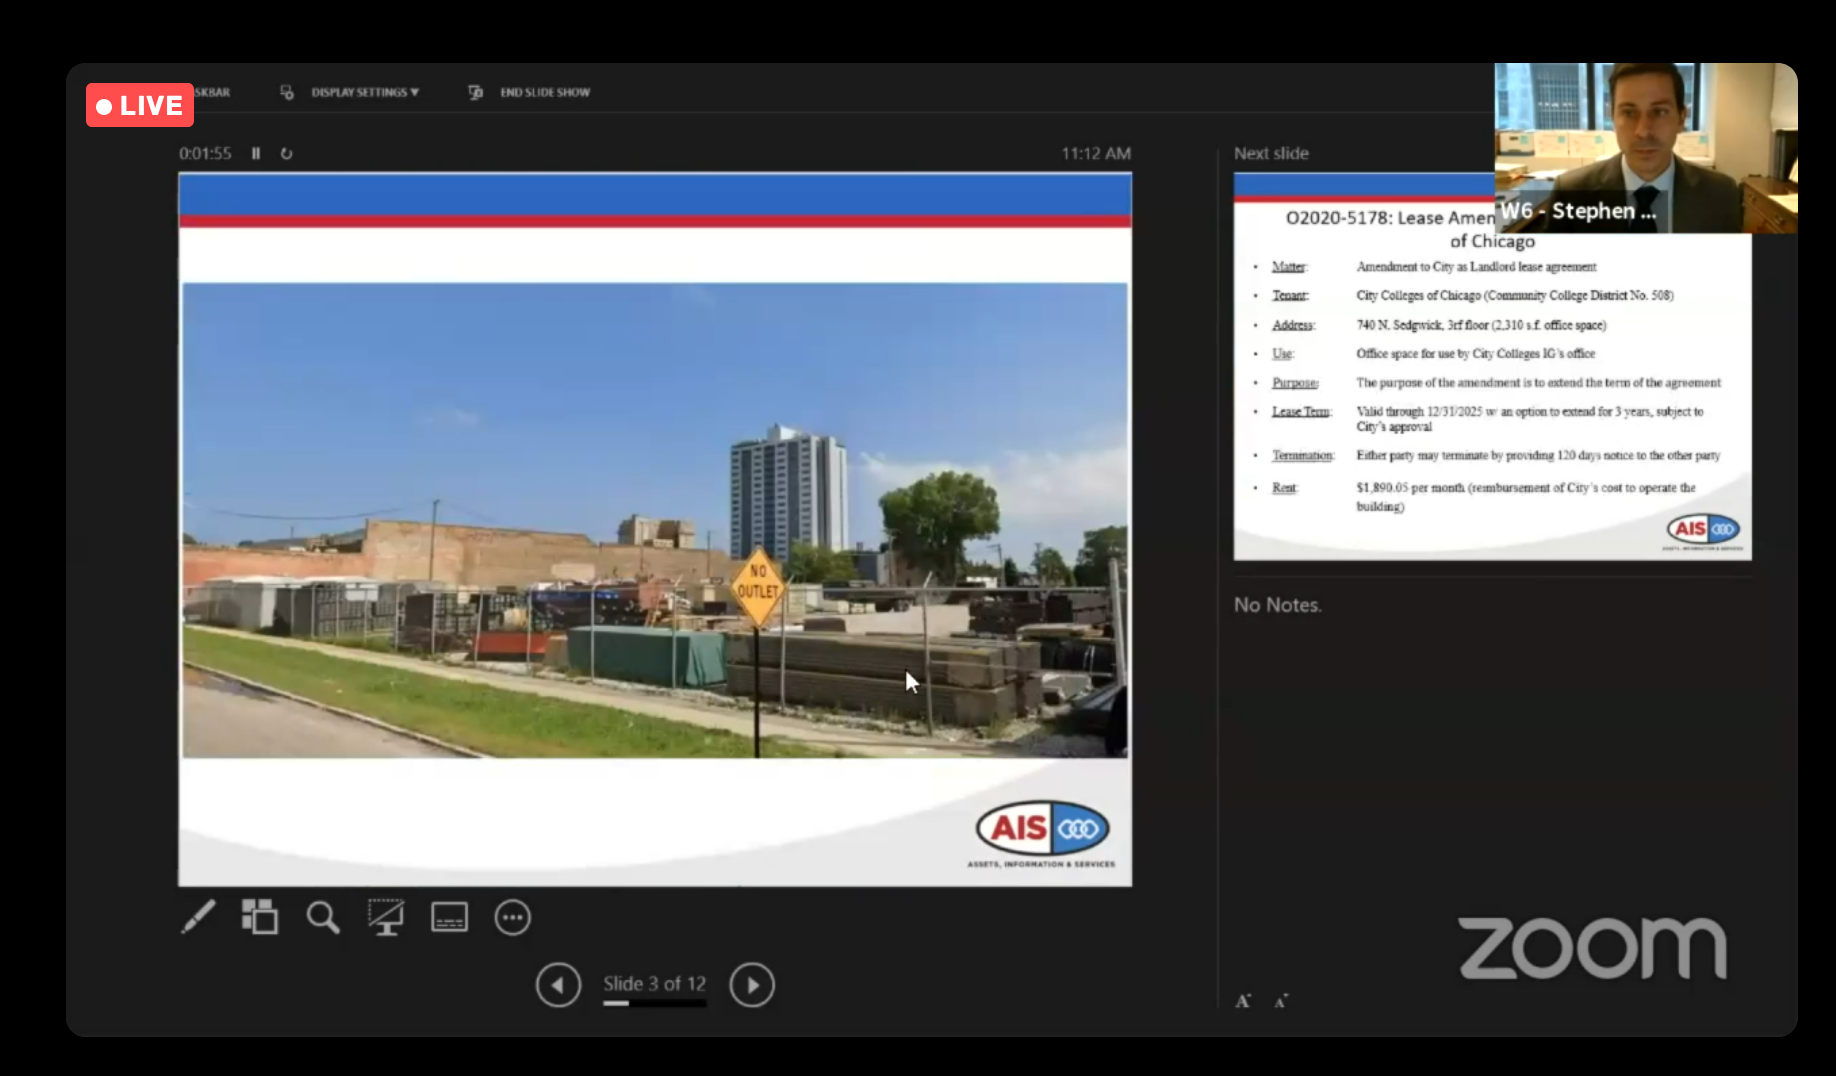This screenshot has height=1076, width=1836.
Task: Click the Termination label on next slide
Action: click(x=1303, y=455)
